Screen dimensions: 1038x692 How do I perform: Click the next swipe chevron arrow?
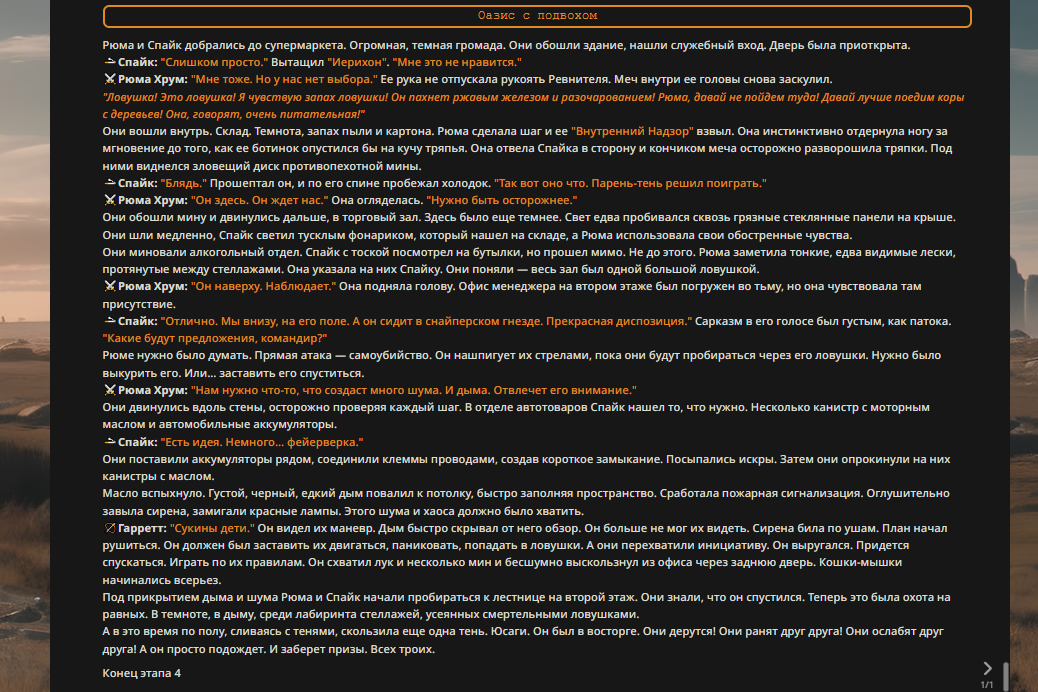click(x=987, y=668)
